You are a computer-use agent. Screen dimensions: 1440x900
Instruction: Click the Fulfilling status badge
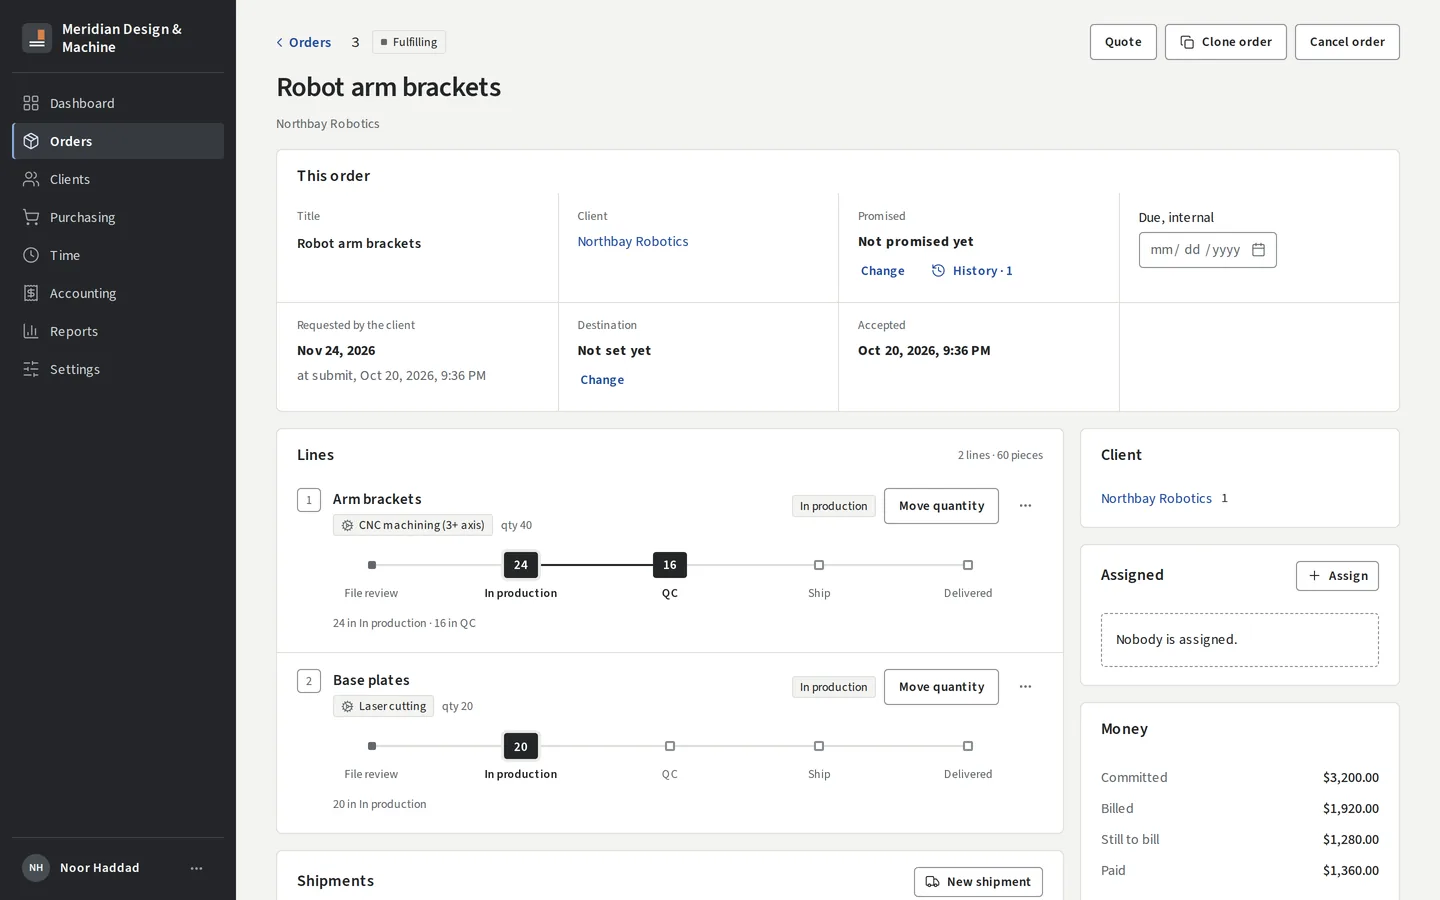pyautogui.click(x=409, y=42)
